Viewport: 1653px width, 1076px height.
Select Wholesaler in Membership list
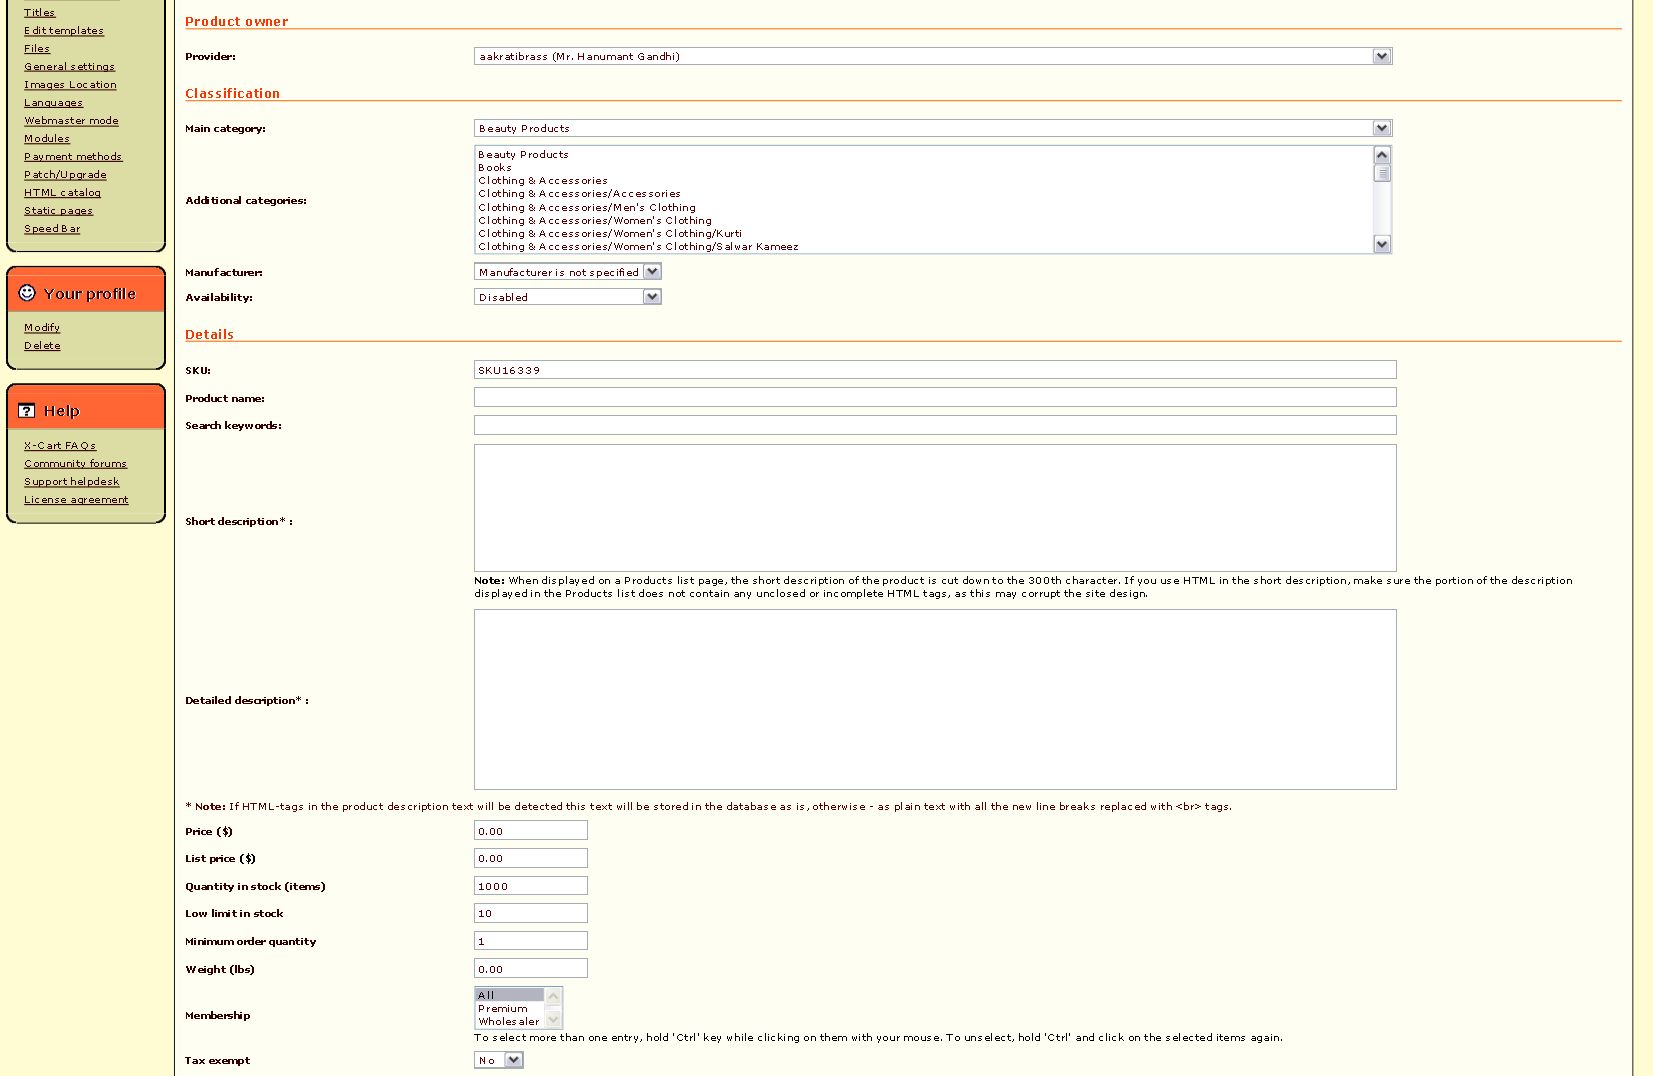pyautogui.click(x=509, y=1022)
